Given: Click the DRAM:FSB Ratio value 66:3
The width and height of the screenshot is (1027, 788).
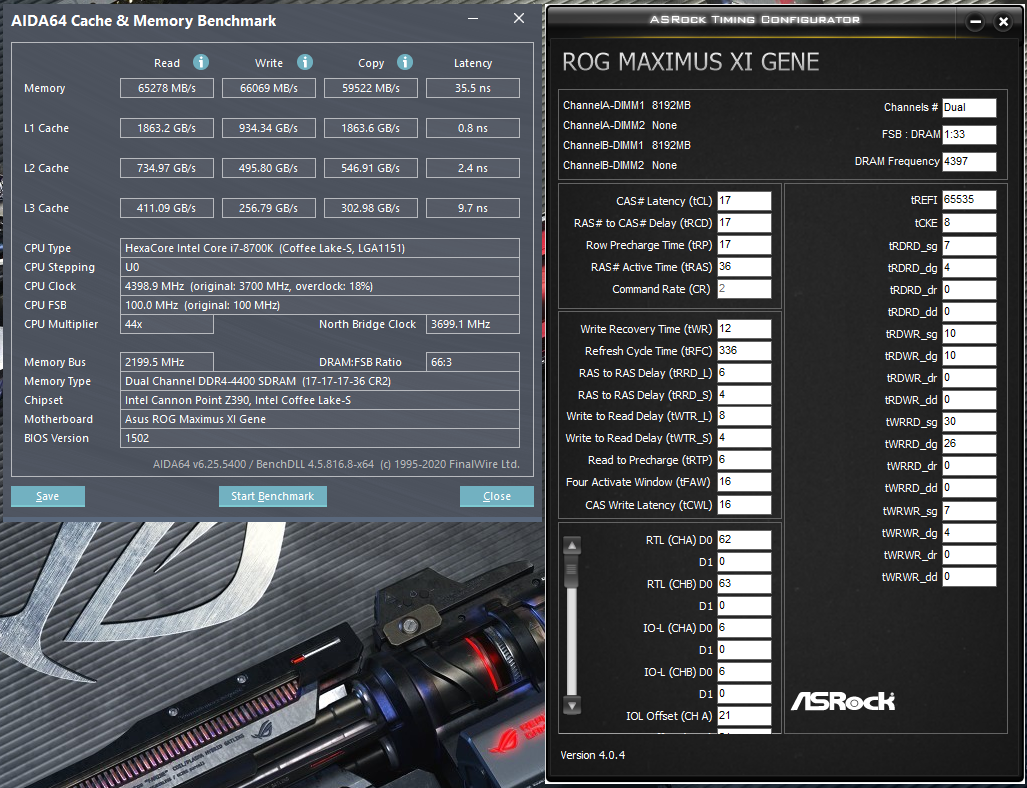Looking at the screenshot, I should tap(473, 362).
